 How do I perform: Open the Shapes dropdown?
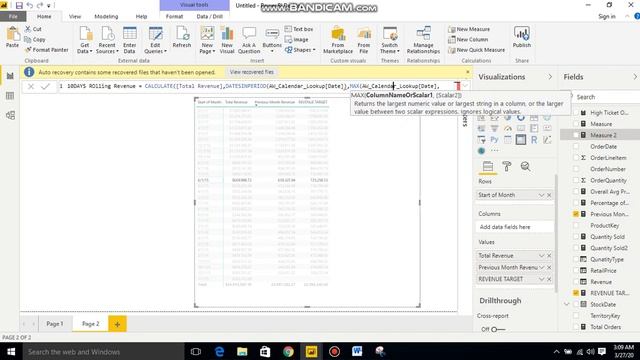click(300, 50)
